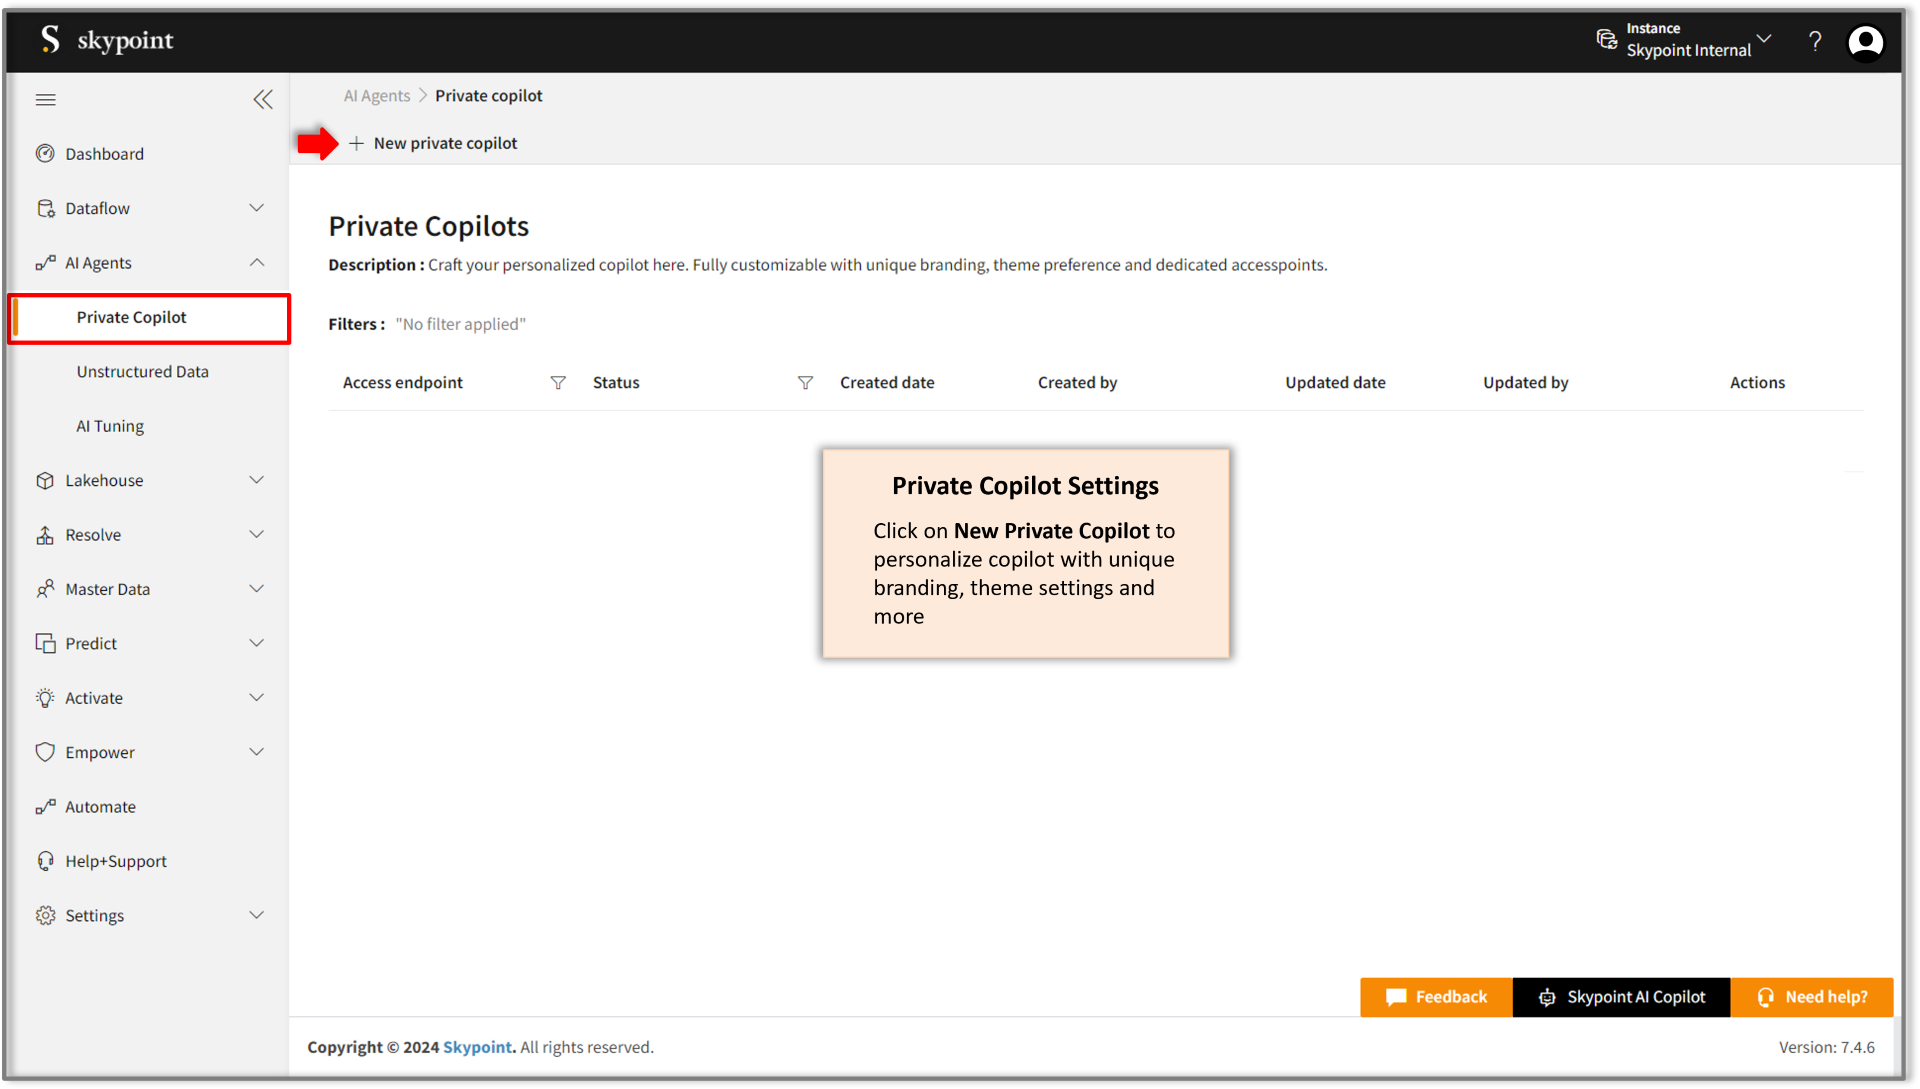The height and width of the screenshot is (1089, 1920).
Task: Expand the Resolve menu chevron
Action: [257, 535]
